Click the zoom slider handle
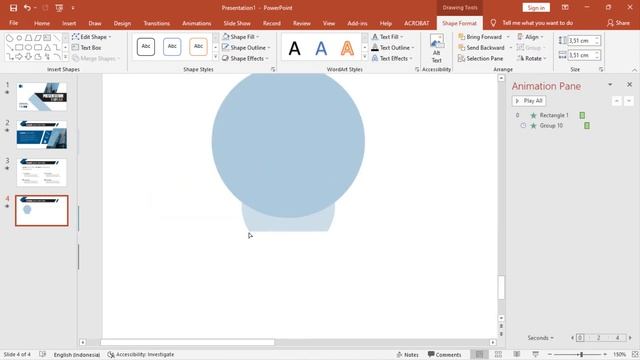Viewport: 640px width, 360px height. tap(581, 354)
